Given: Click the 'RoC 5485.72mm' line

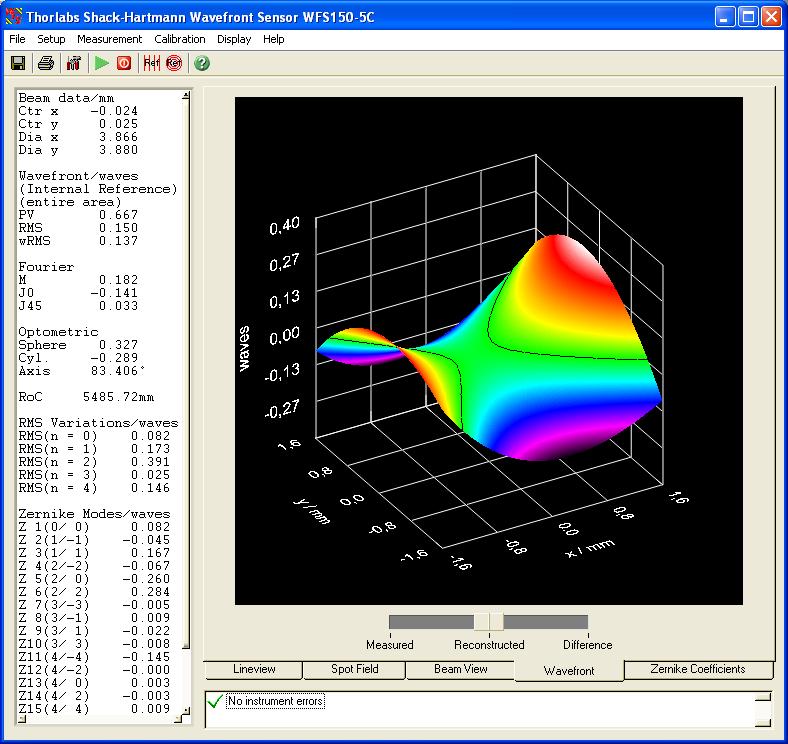Looking at the screenshot, I should click(86, 397).
